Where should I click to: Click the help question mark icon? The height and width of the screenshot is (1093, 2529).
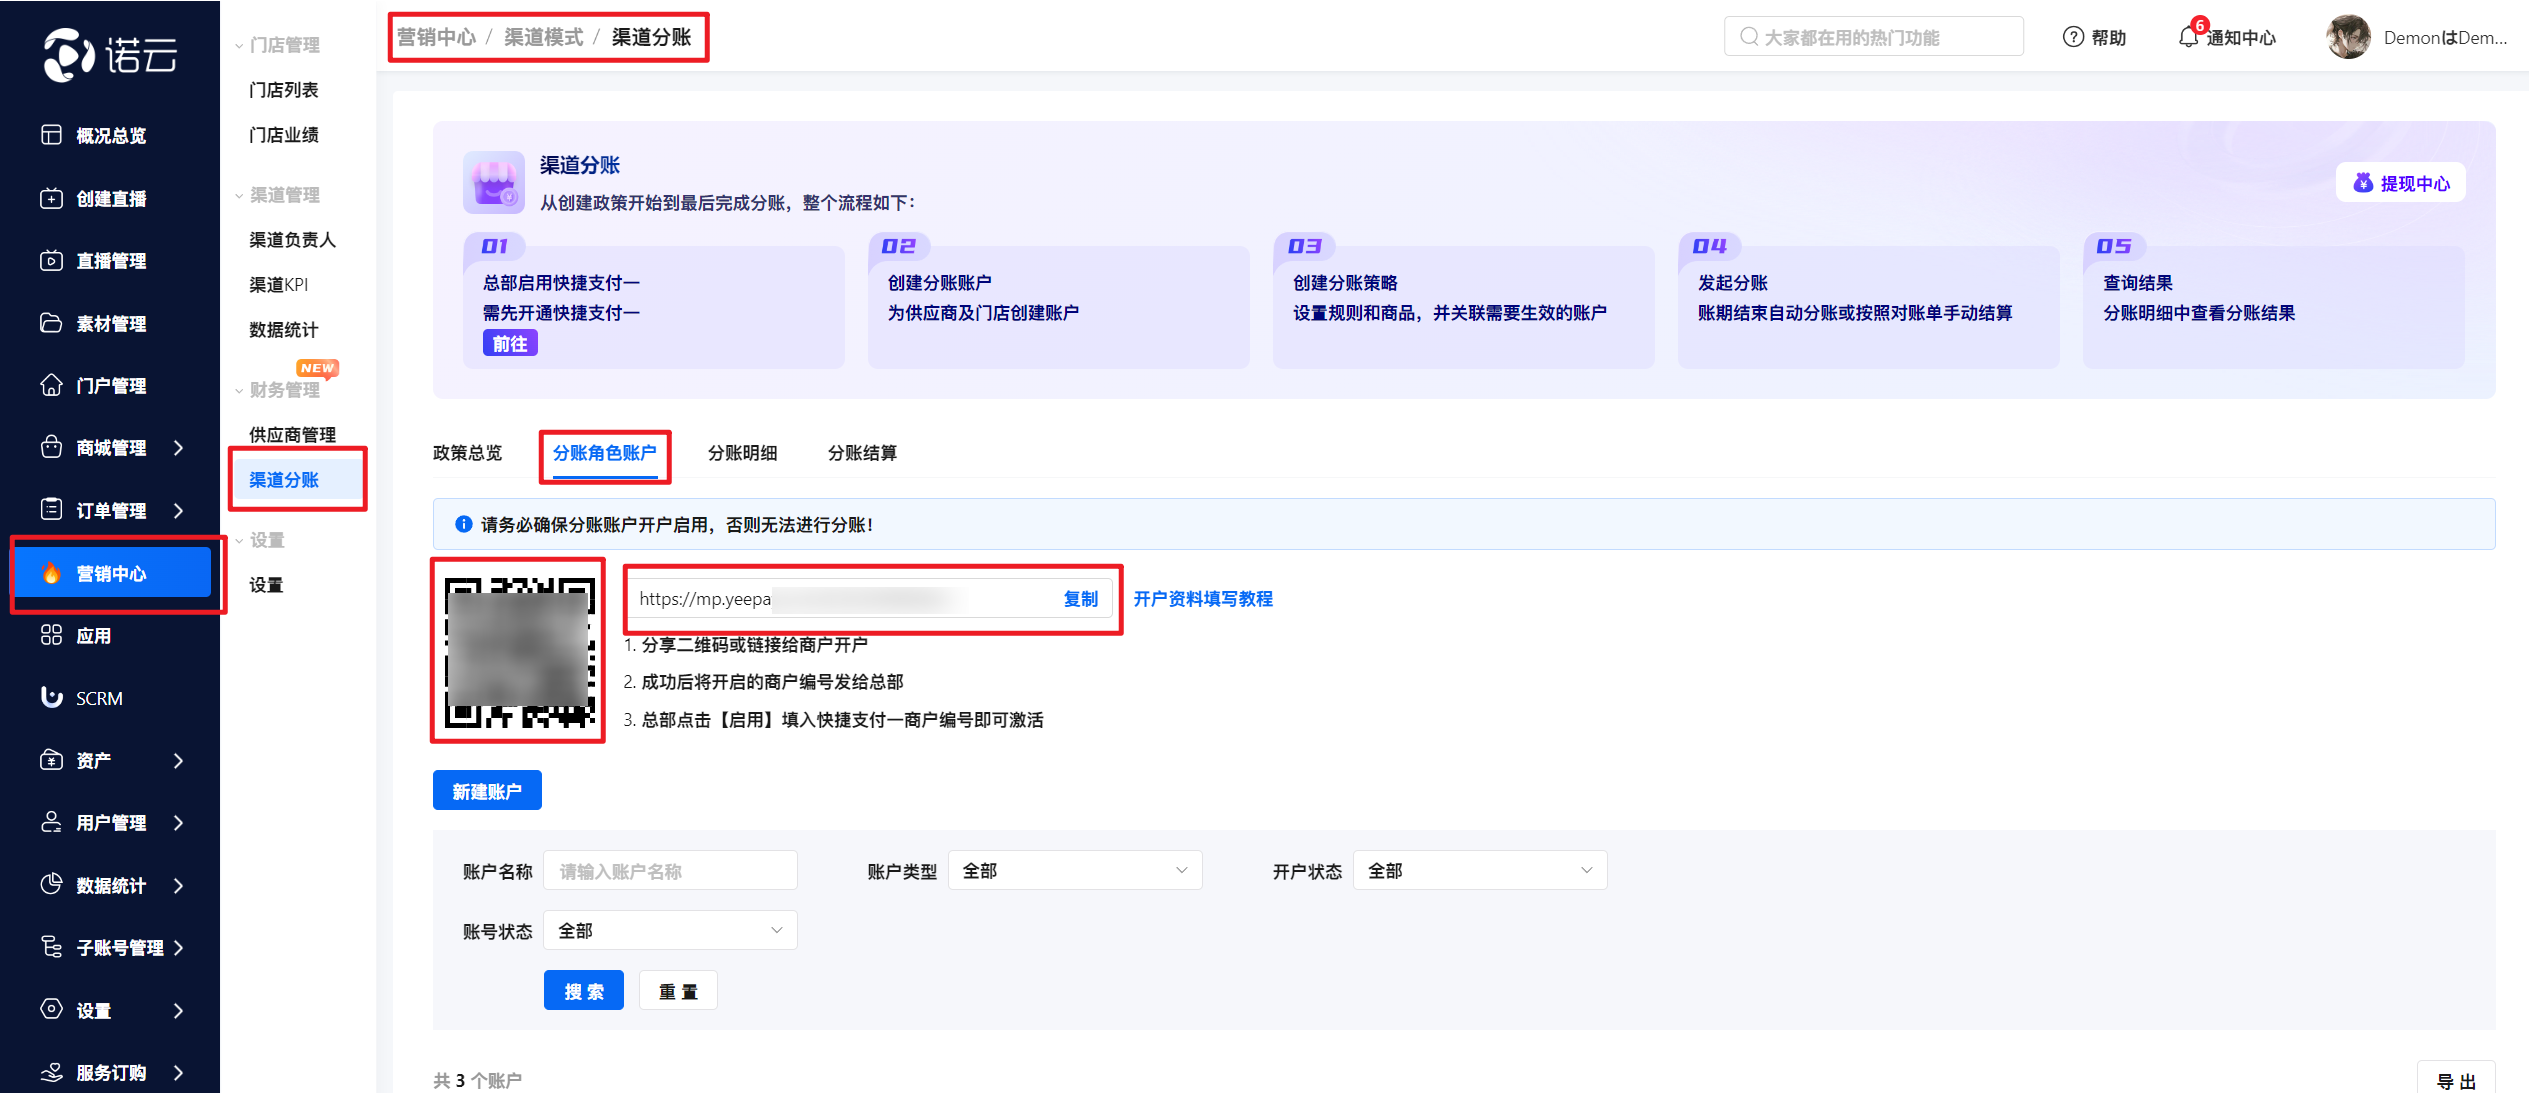(2073, 37)
